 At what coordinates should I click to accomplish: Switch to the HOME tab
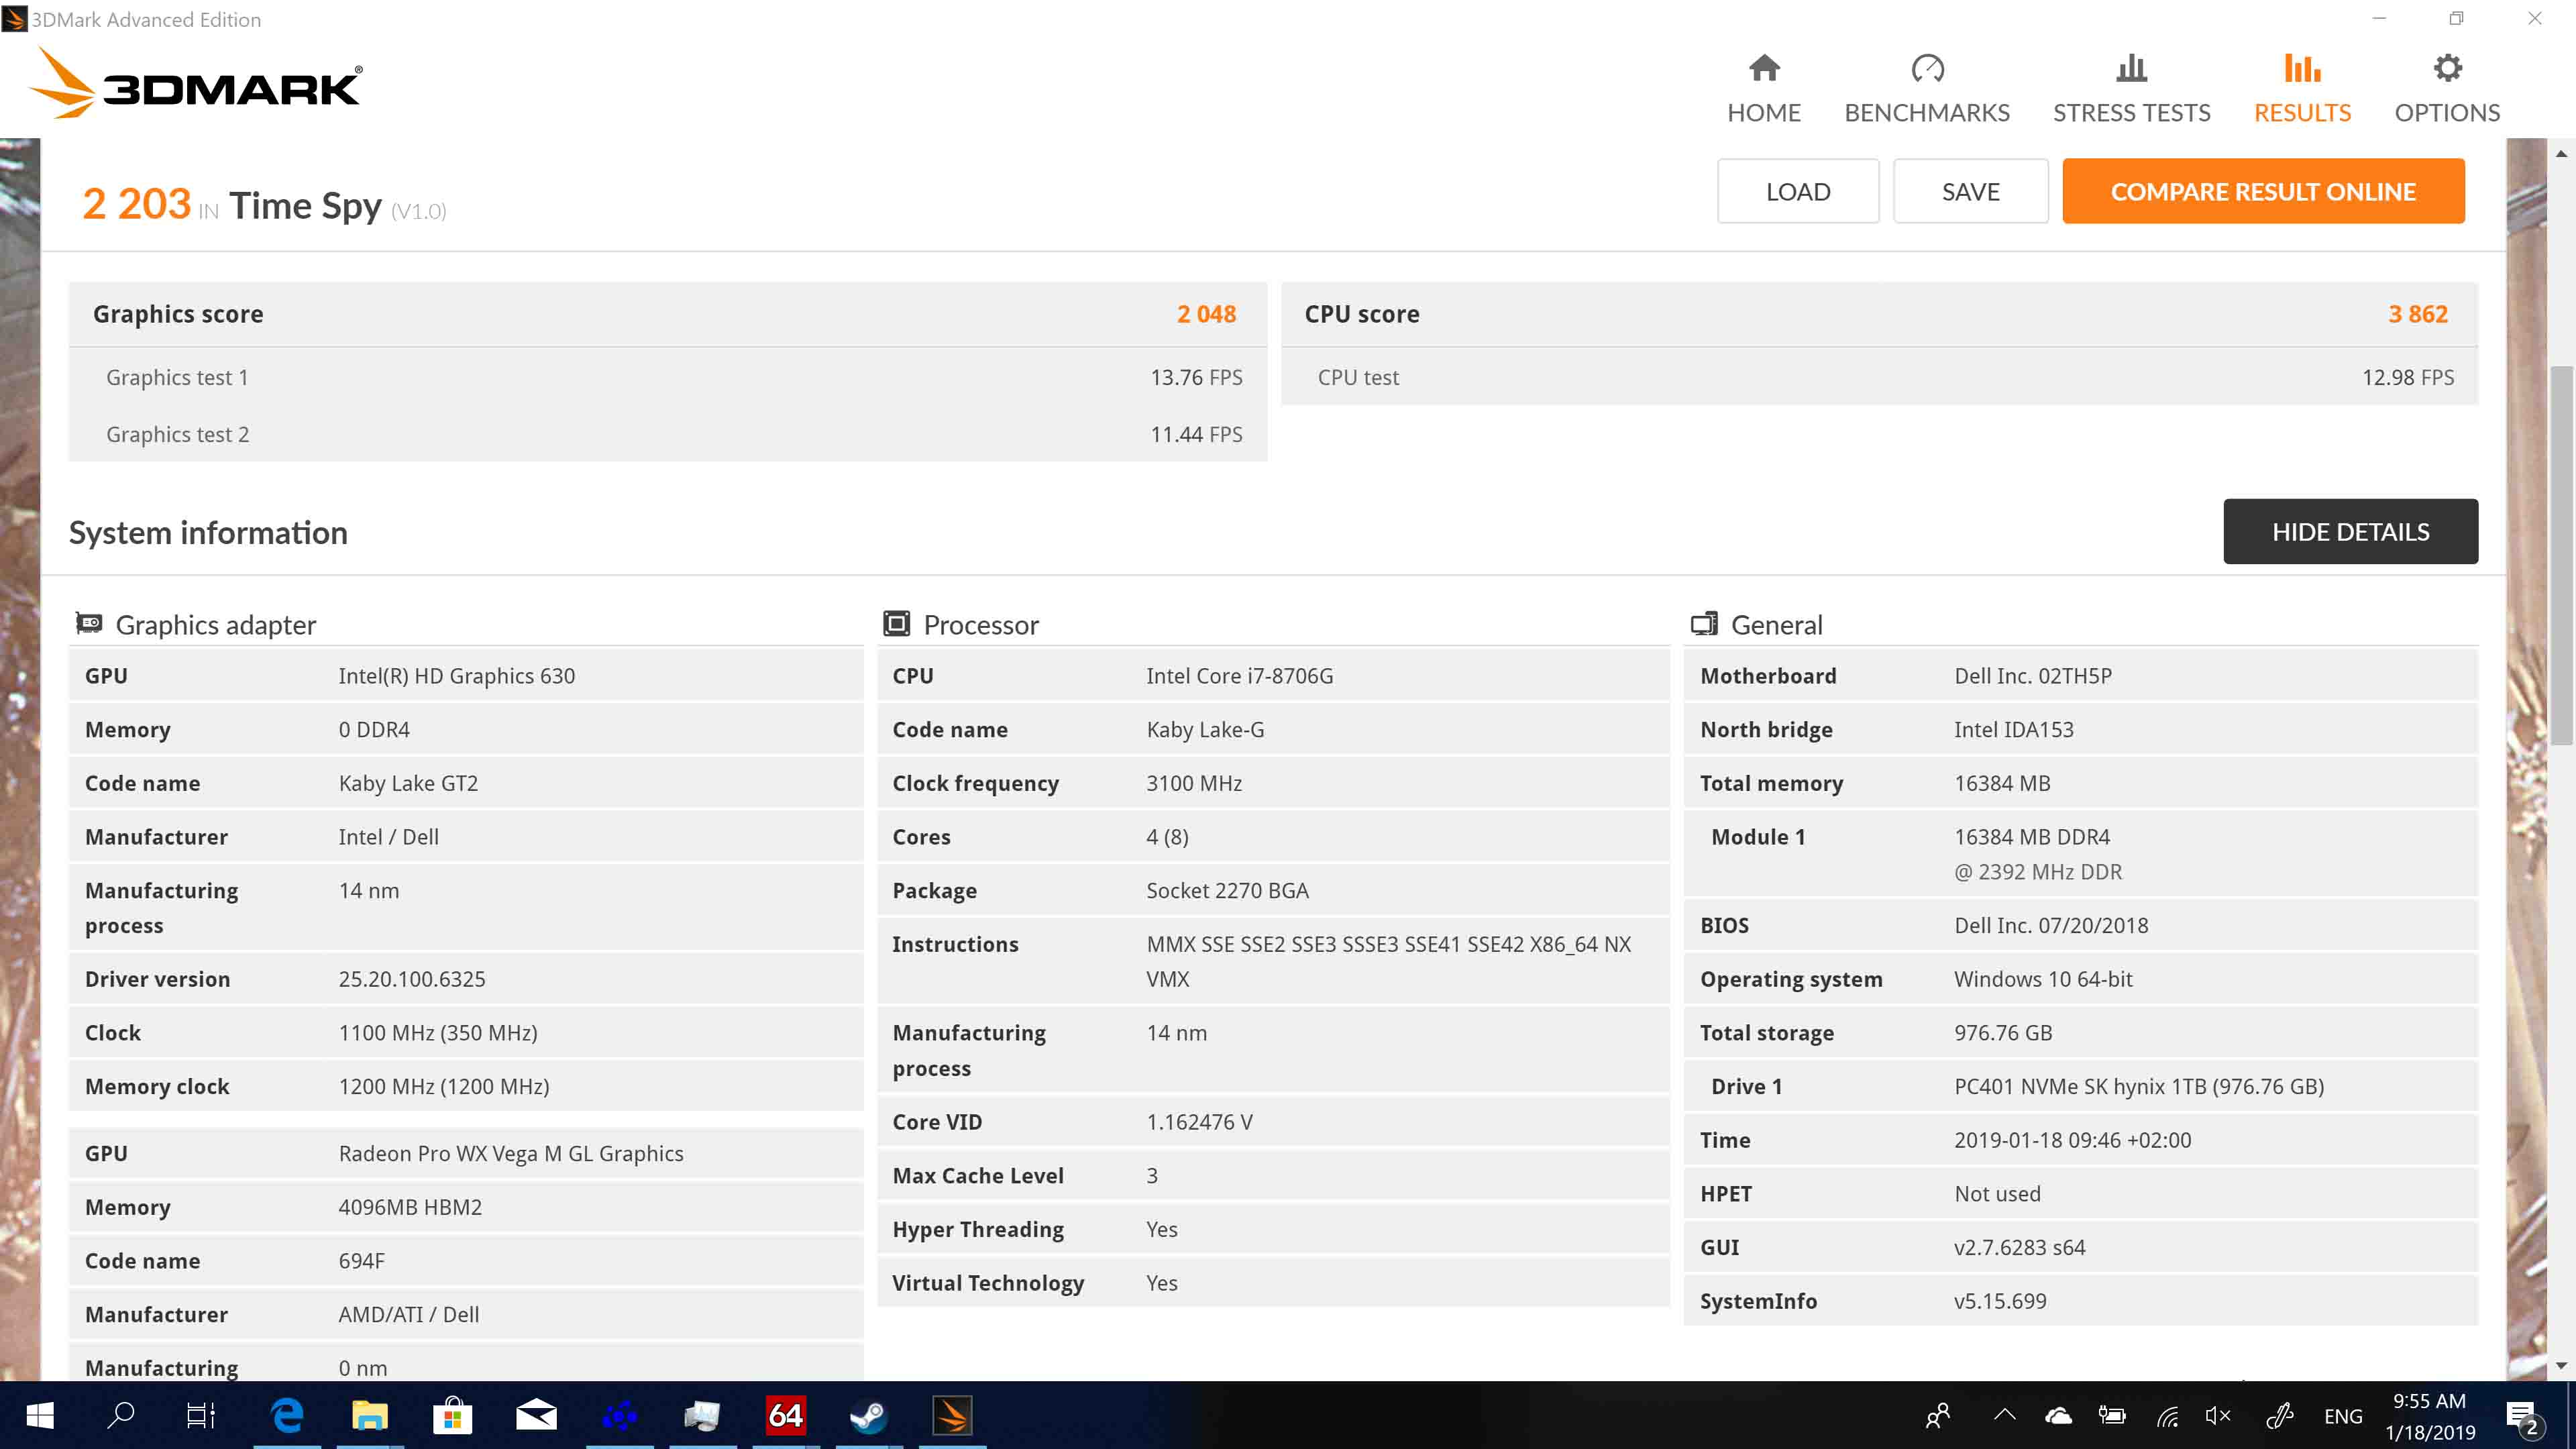(x=1764, y=113)
